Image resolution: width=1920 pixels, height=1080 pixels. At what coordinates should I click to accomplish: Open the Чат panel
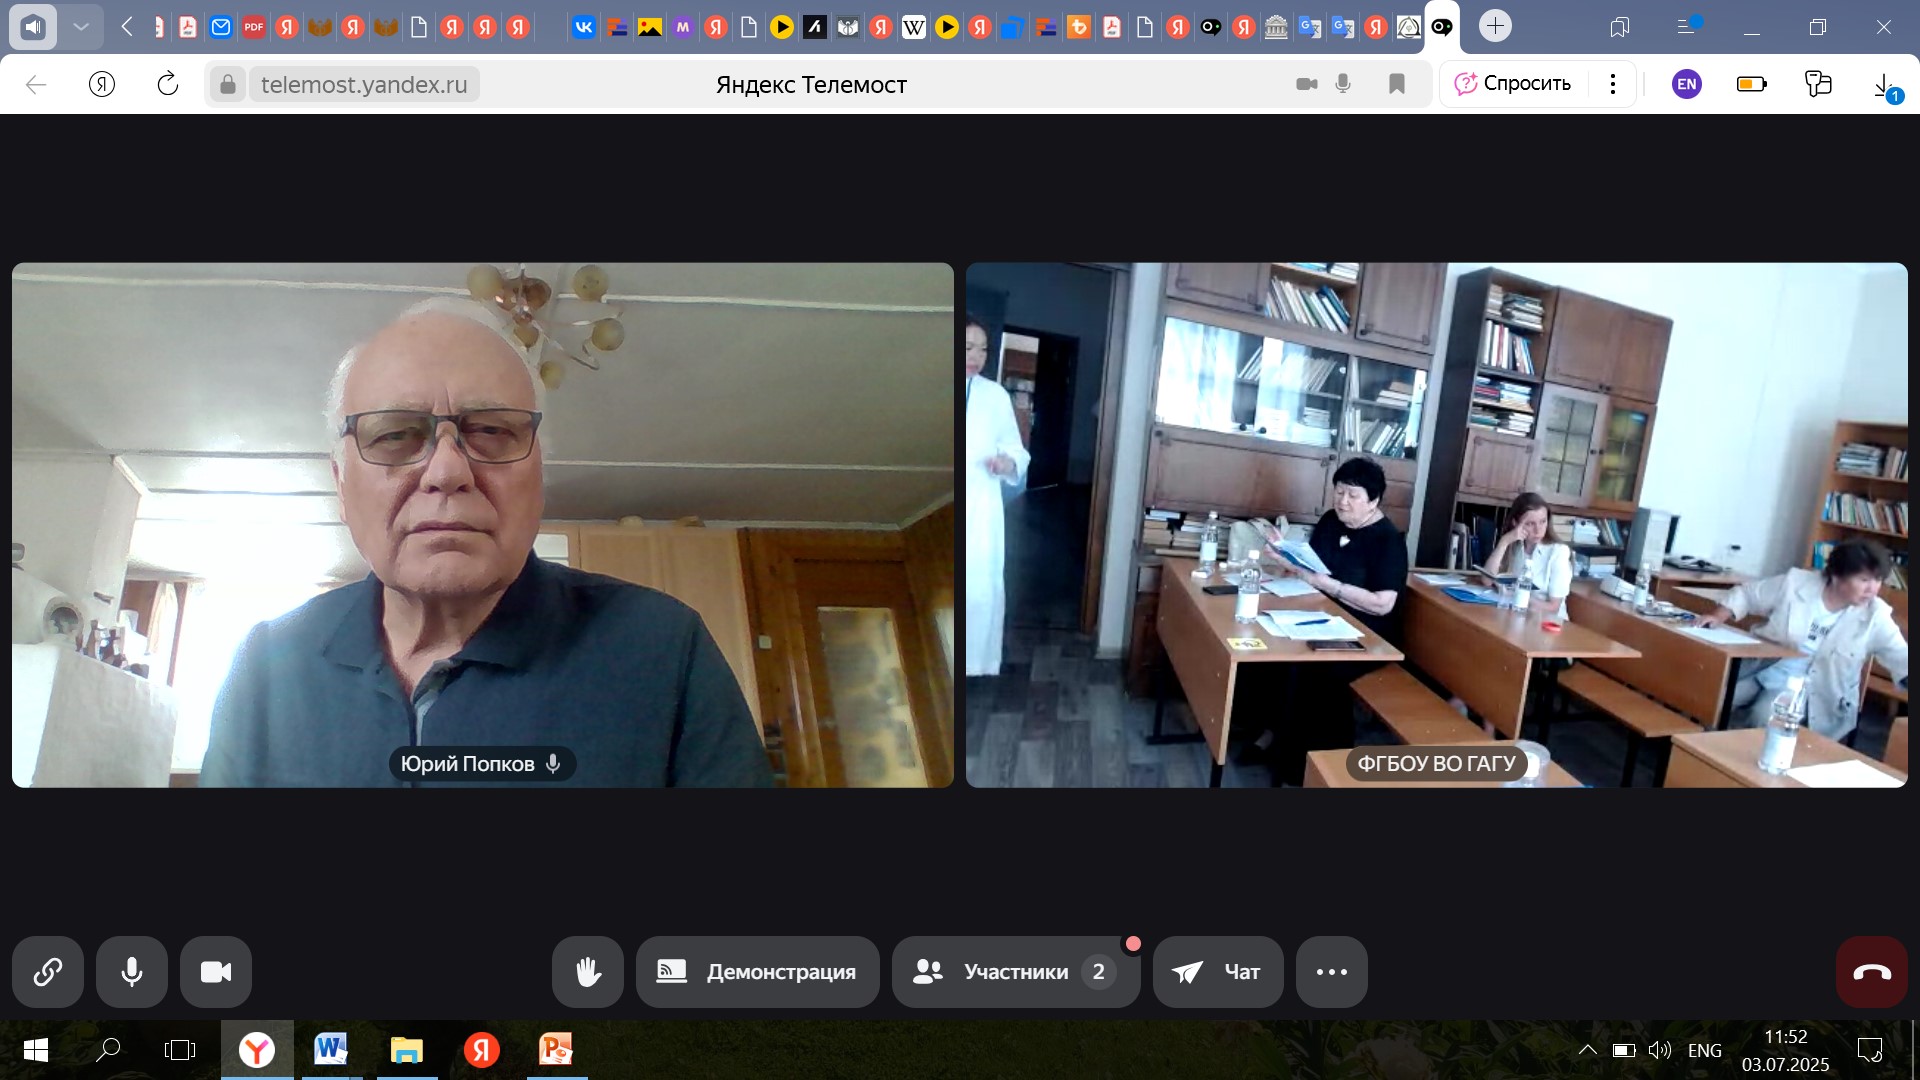tap(1217, 971)
